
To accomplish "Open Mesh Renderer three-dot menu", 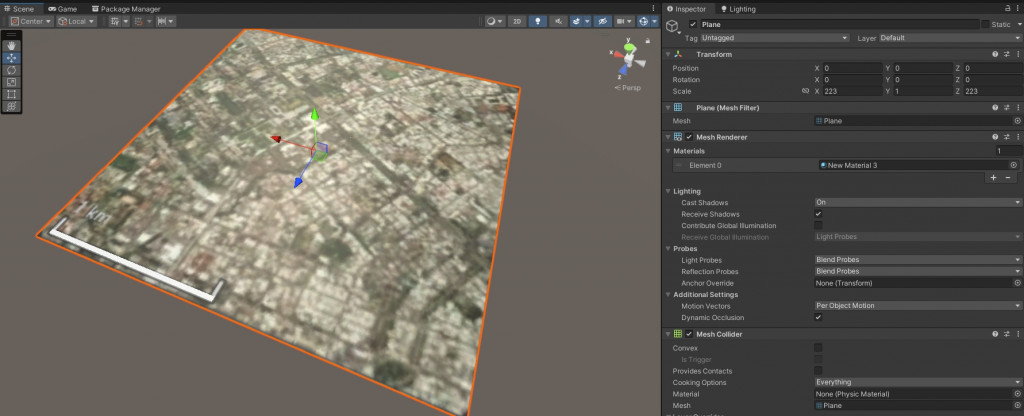I will coord(1017,137).
